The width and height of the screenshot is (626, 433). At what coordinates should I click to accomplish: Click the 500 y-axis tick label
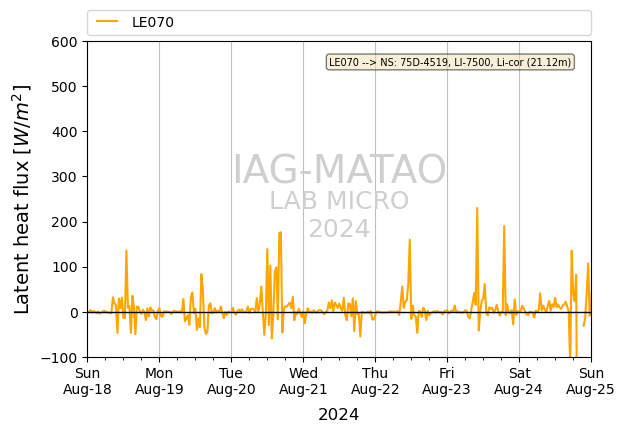(64, 87)
